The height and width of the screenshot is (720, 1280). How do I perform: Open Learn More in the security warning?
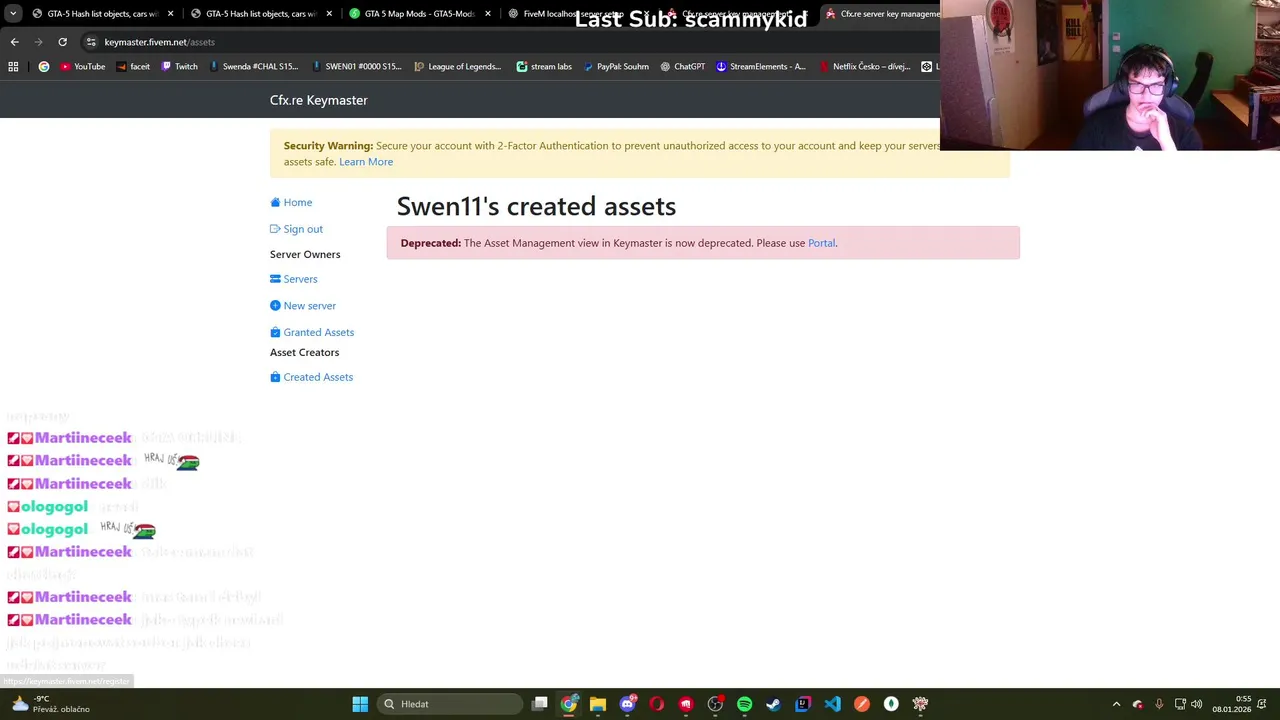tap(366, 162)
